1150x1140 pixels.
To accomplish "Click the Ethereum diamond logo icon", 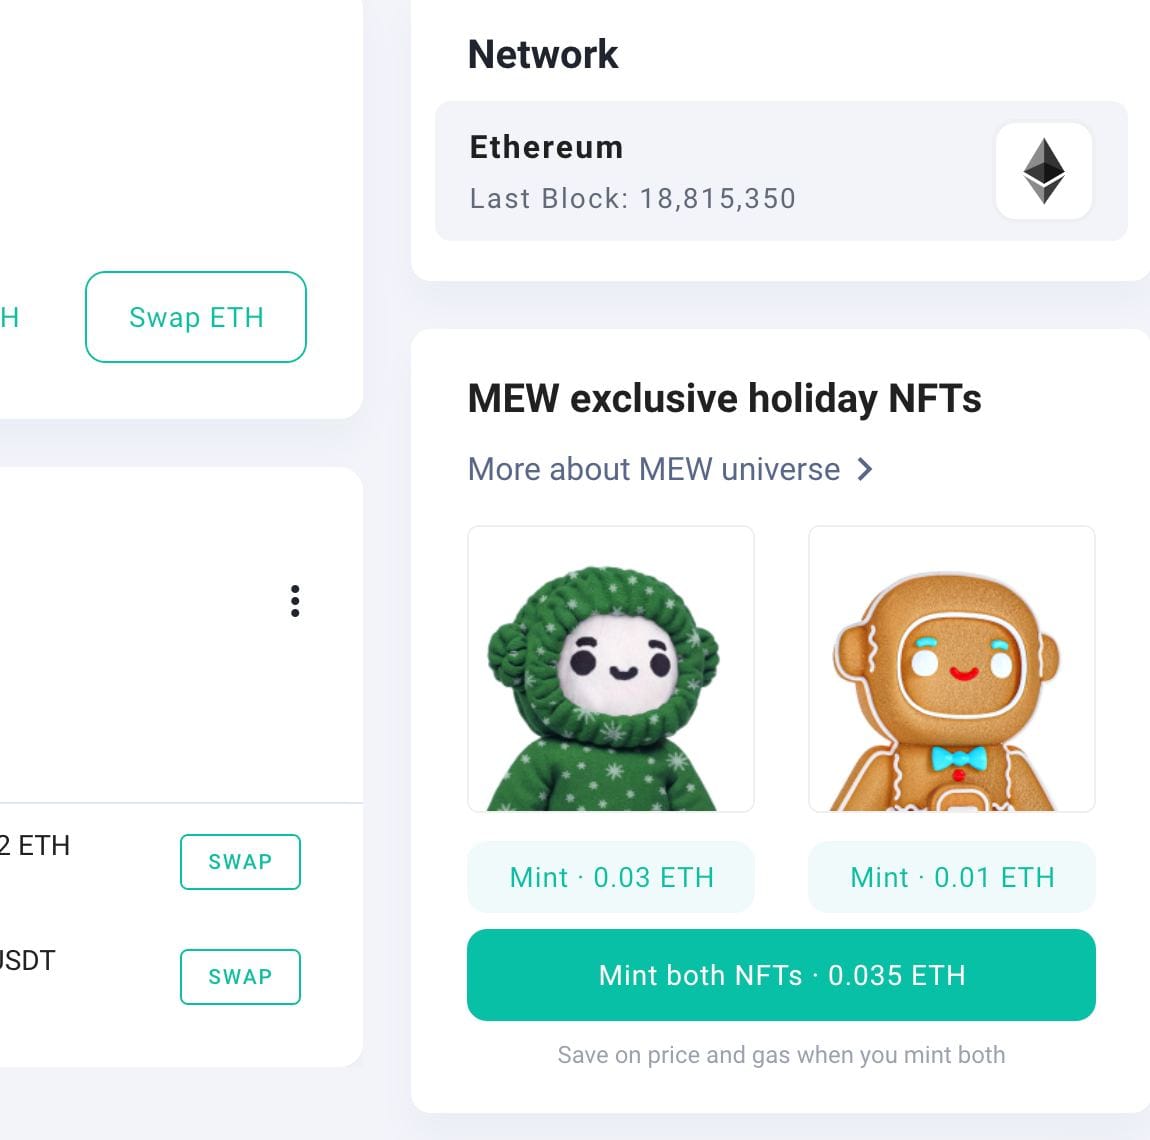I will click(1044, 171).
